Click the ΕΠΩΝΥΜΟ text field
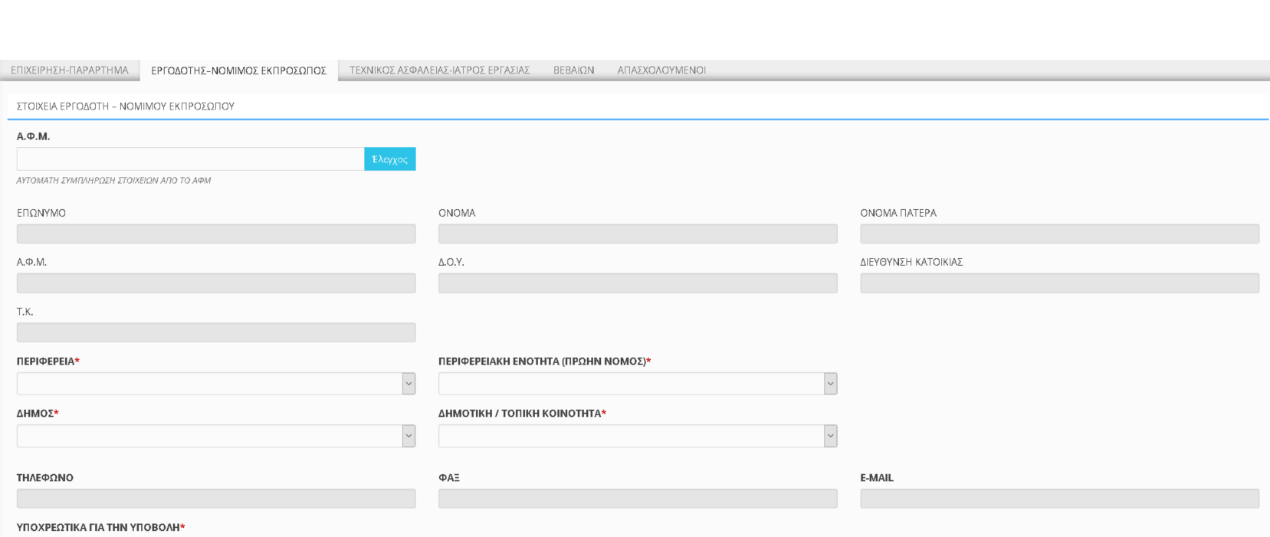The width and height of the screenshot is (1270, 537). tap(216, 234)
